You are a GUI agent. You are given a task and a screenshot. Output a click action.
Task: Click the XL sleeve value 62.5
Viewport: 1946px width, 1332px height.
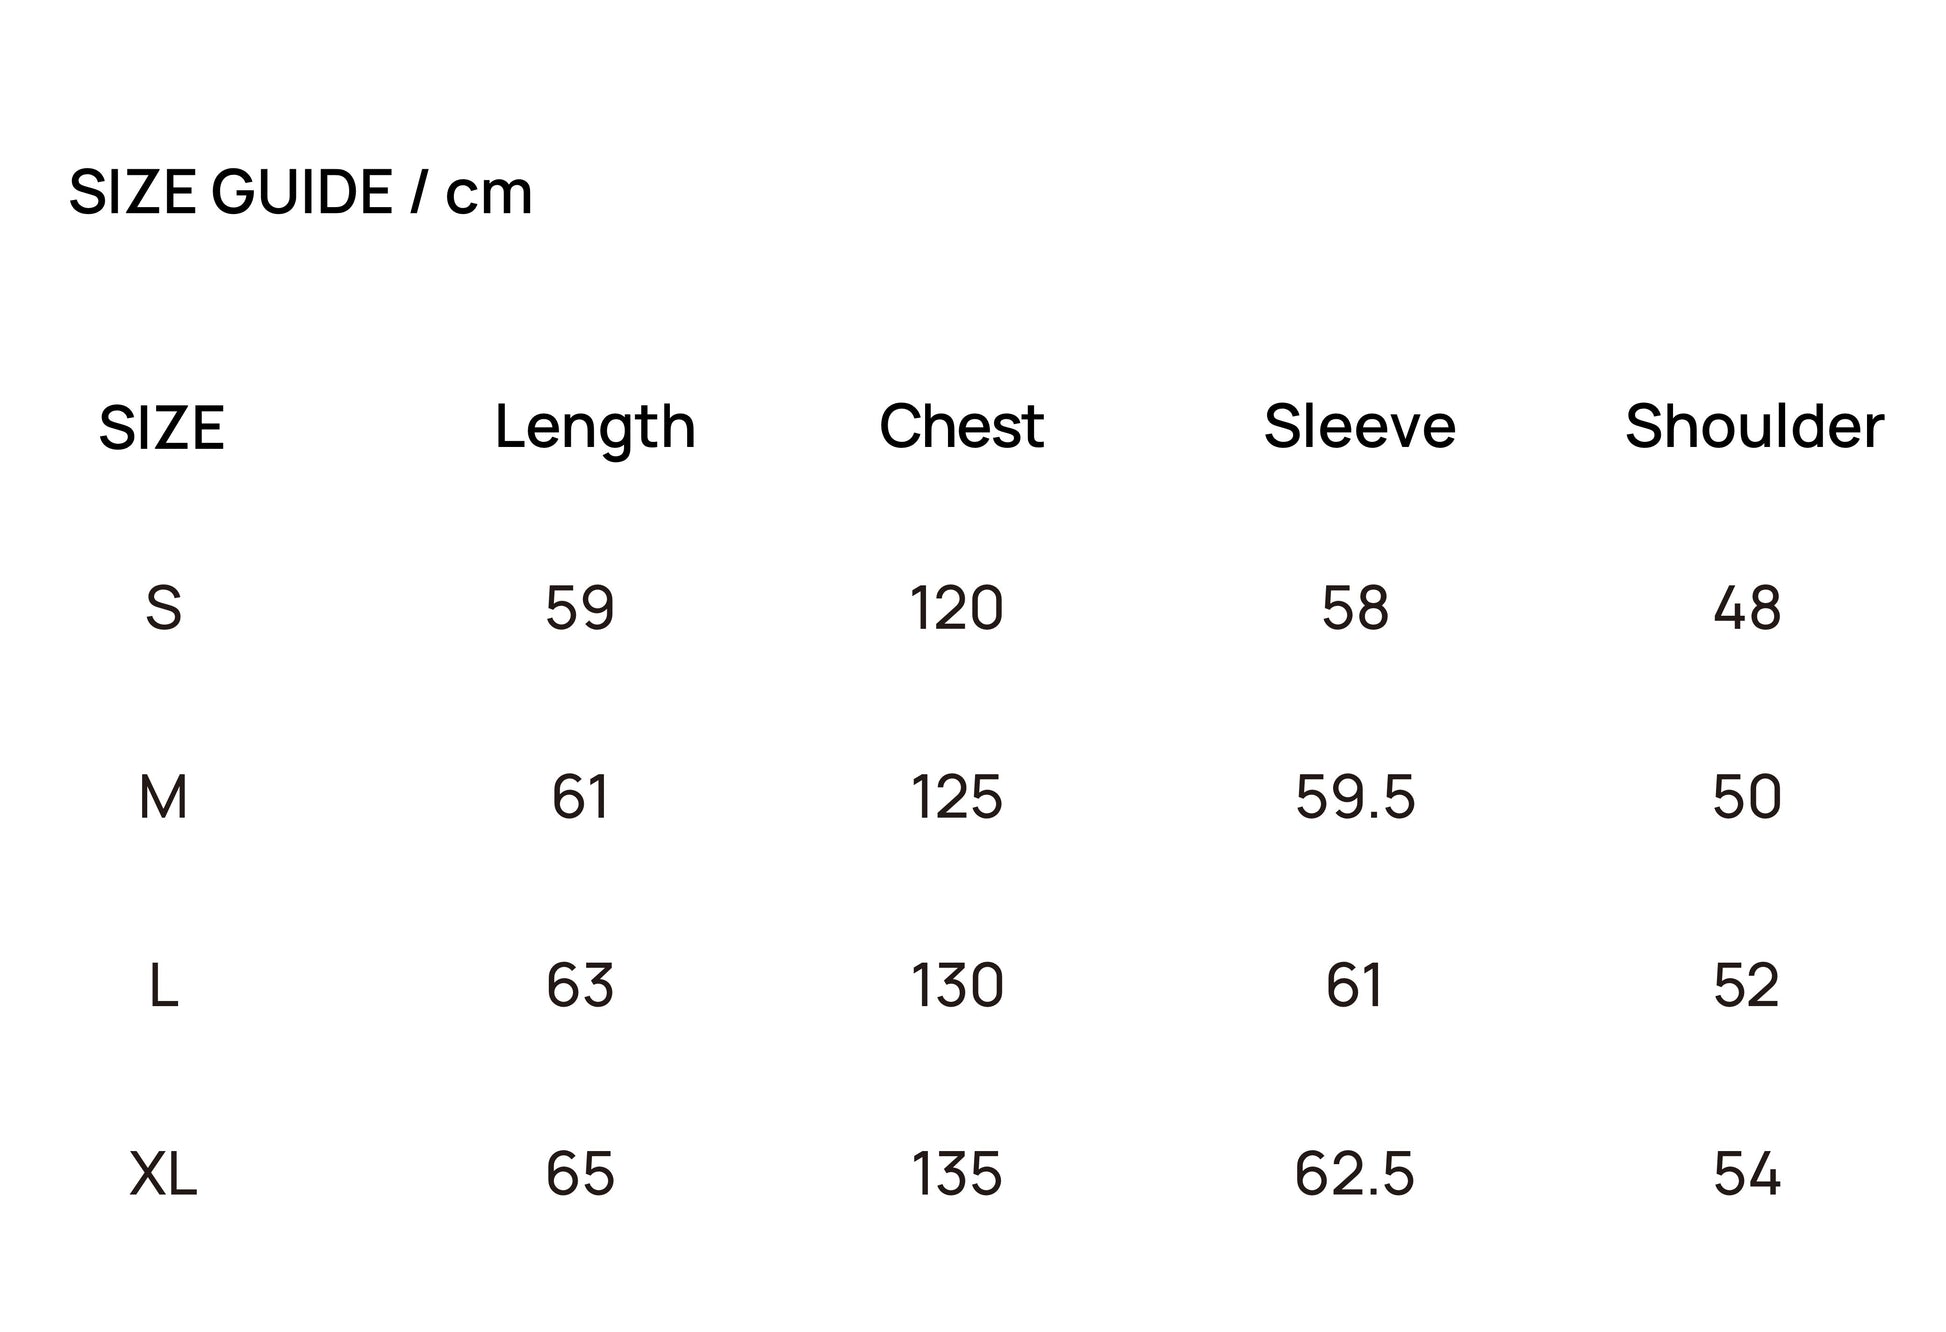point(1354,1174)
